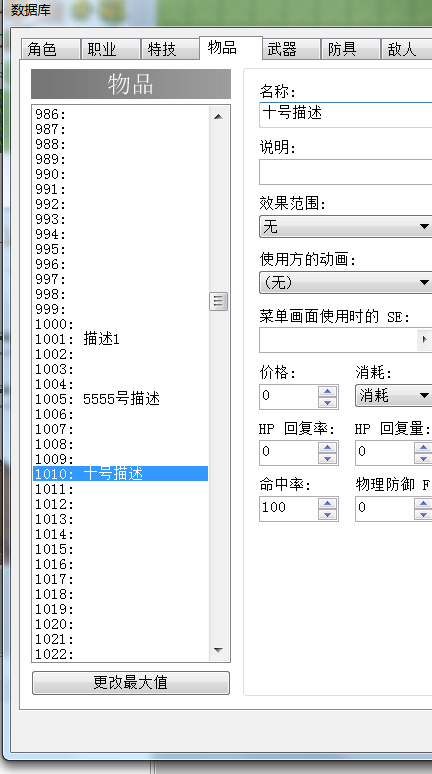The height and width of the screenshot is (774, 432).
Task: Click the item list scroll-up arrow
Action: 218,116
